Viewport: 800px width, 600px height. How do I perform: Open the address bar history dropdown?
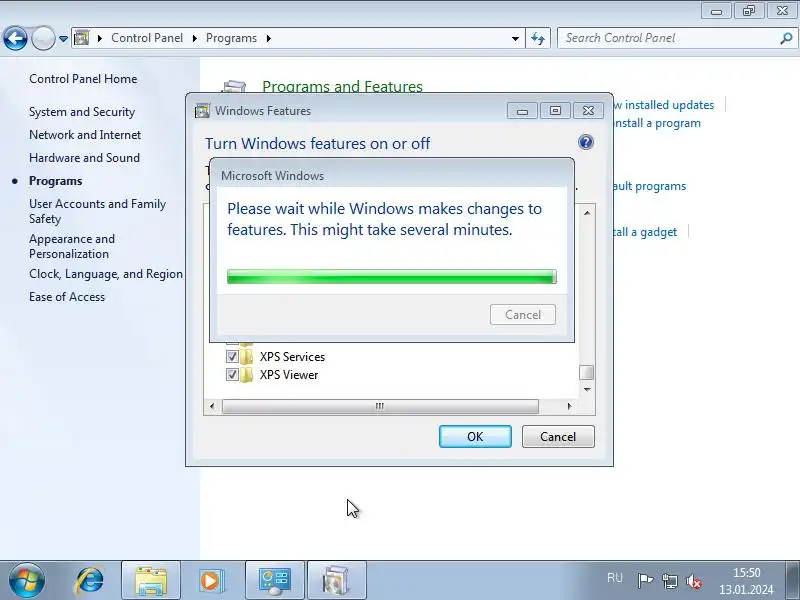pos(515,38)
